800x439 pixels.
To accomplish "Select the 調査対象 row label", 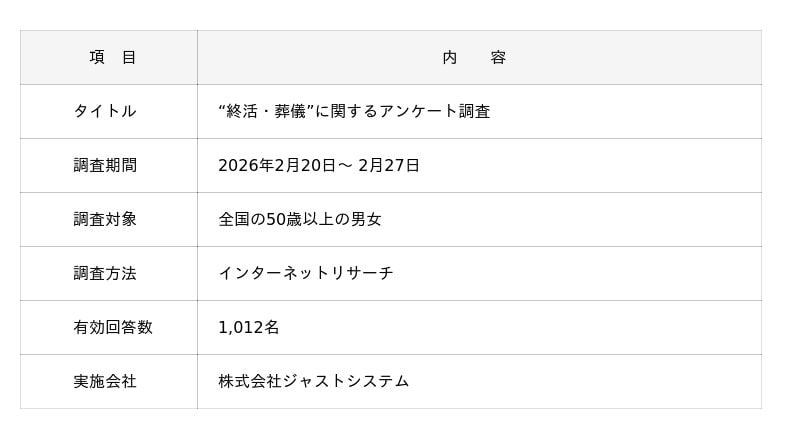I will [x=105, y=220].
